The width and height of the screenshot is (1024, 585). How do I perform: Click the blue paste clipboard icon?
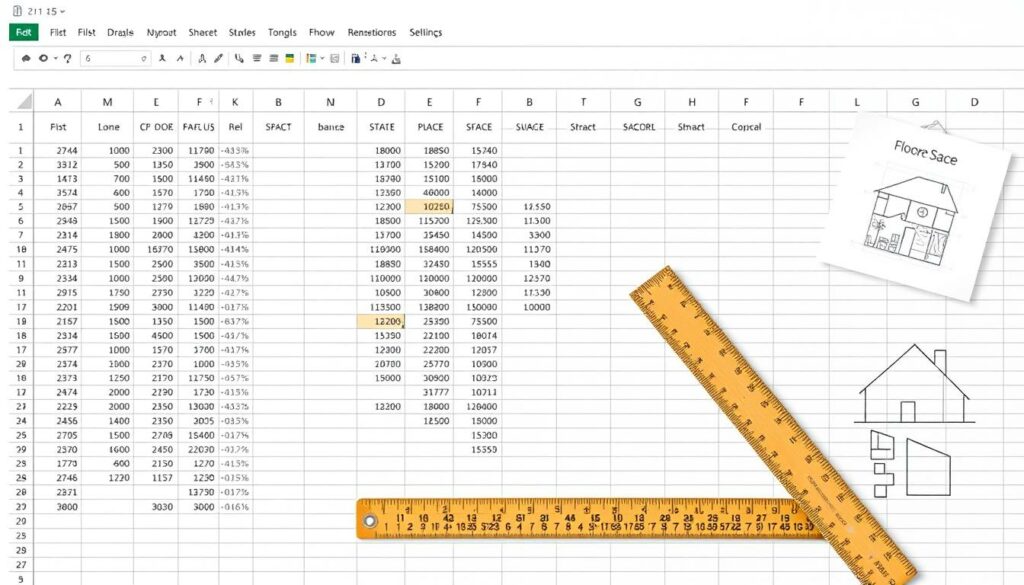[355, 58]
